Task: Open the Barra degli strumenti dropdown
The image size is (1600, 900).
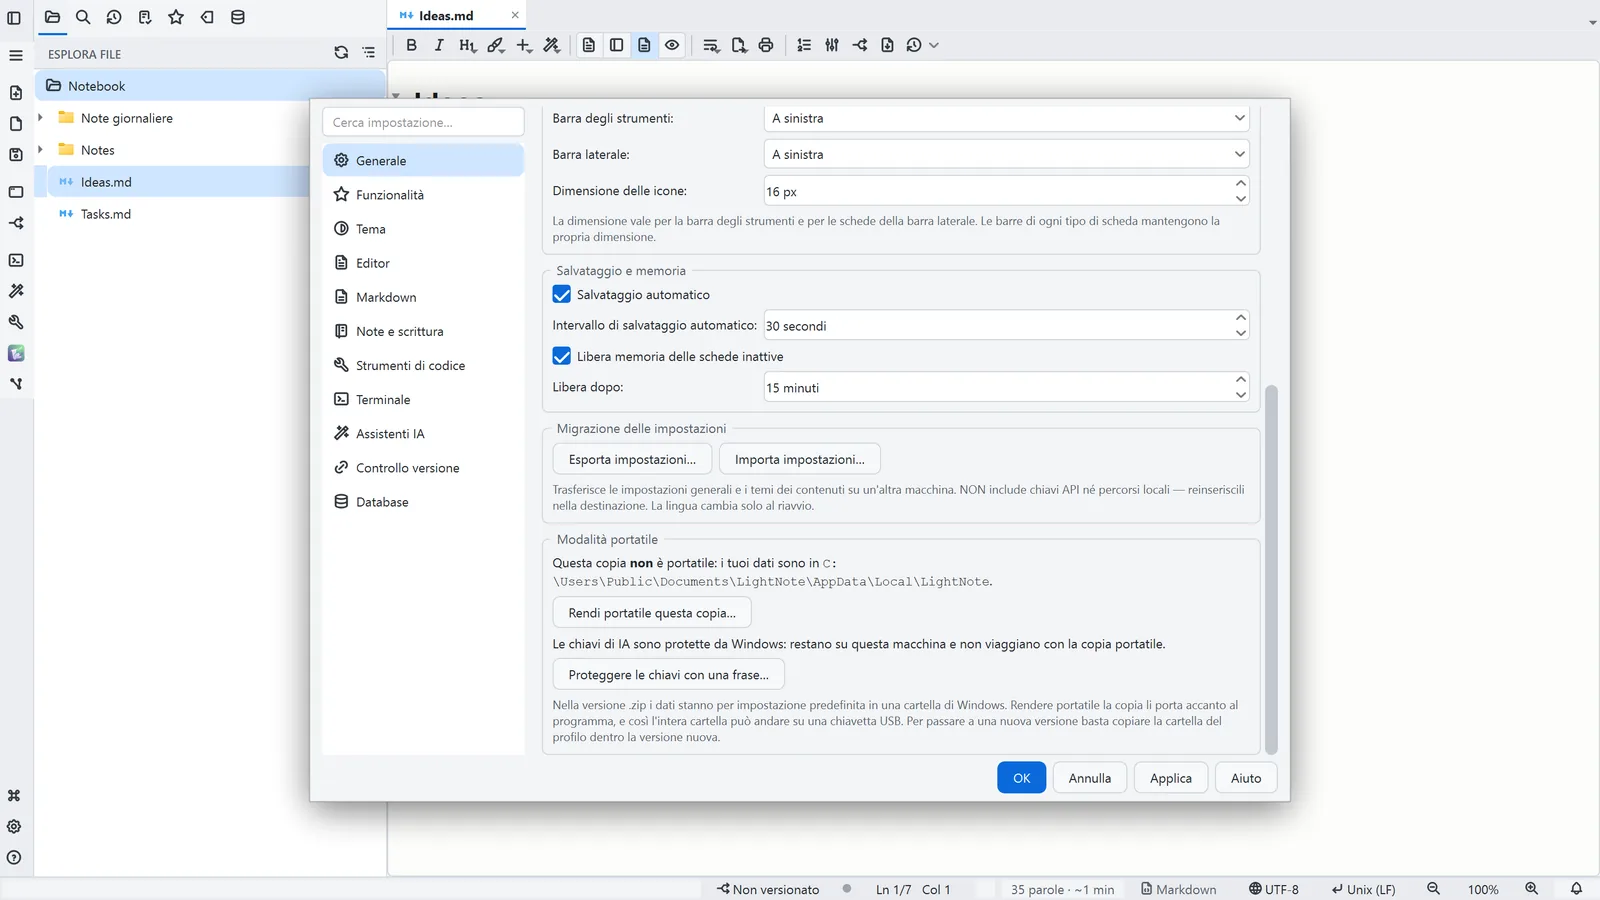Action: tap(1007, 118)
